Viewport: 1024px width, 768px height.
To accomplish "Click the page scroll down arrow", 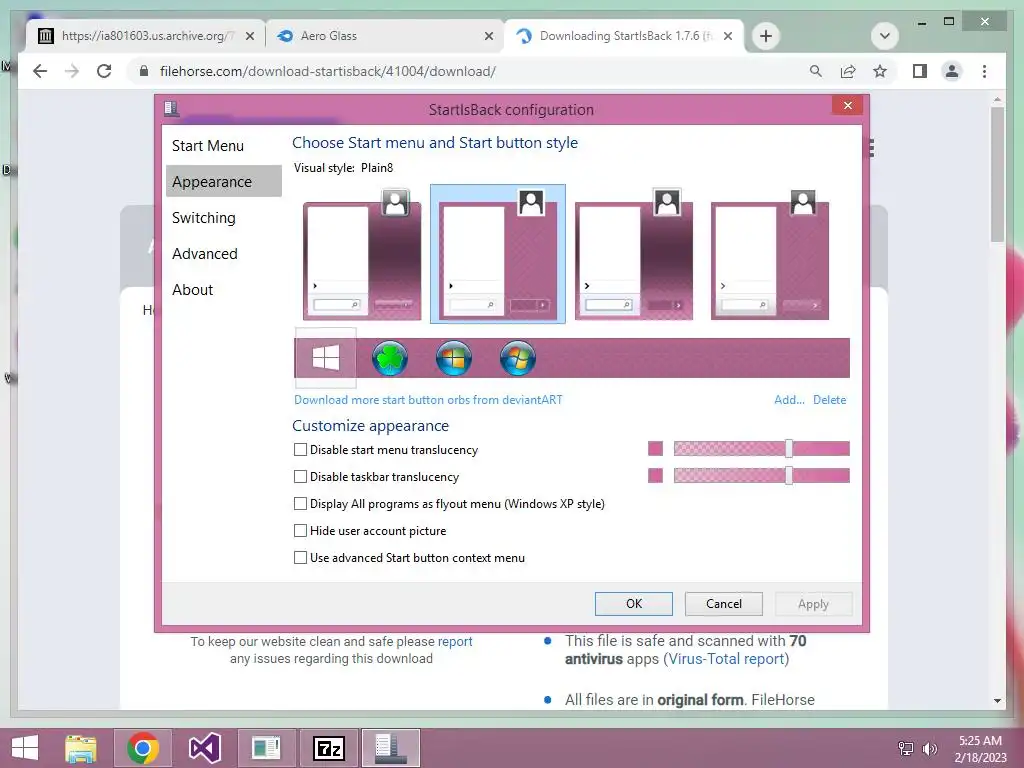I will coord(997,701).
